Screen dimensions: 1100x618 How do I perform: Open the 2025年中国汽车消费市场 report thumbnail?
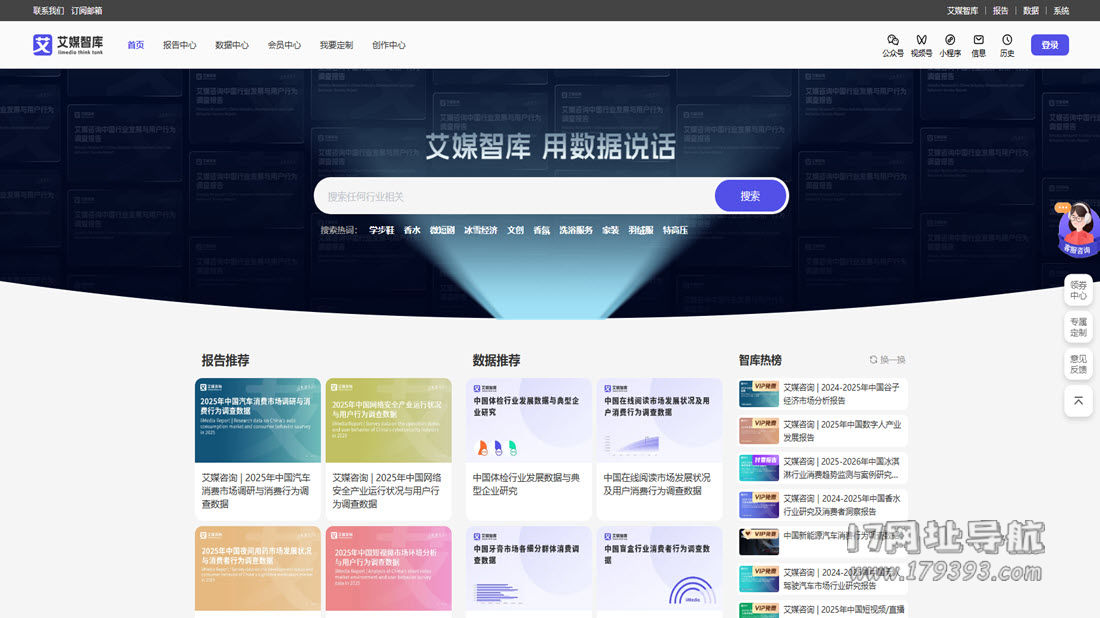pyautogui.click(x=258, y=420)
